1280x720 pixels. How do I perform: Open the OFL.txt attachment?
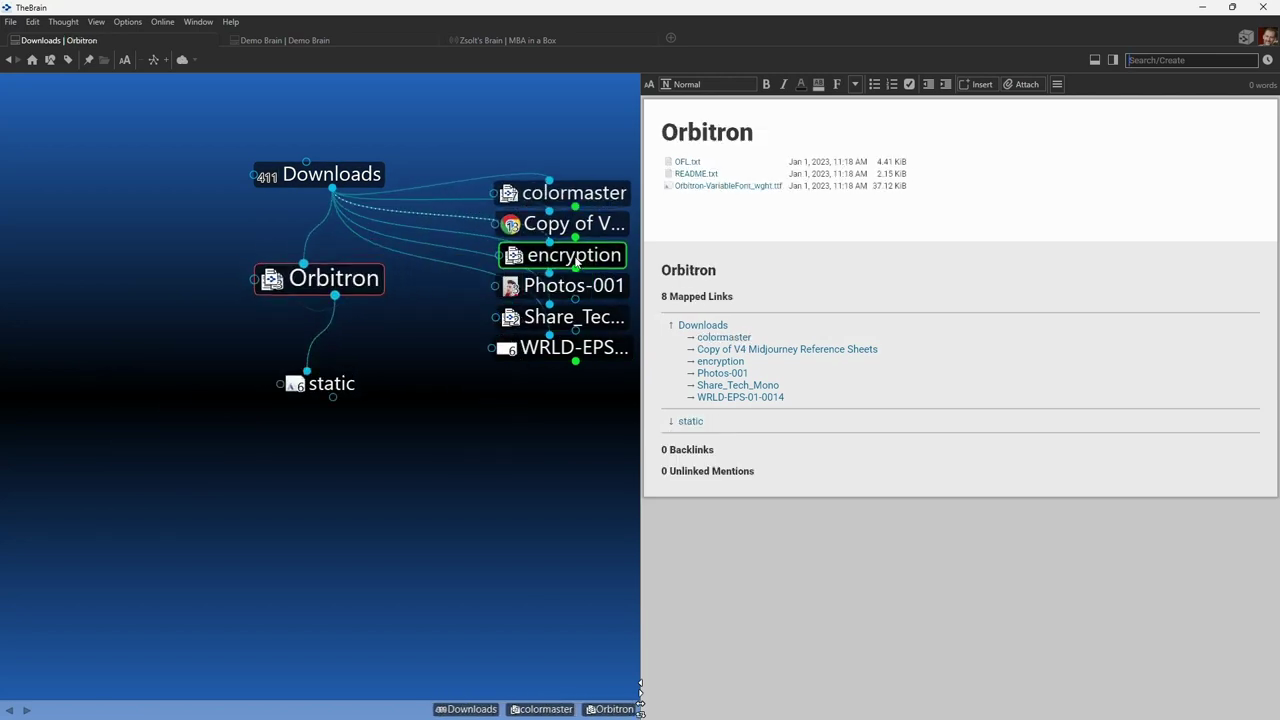(687, 162)
